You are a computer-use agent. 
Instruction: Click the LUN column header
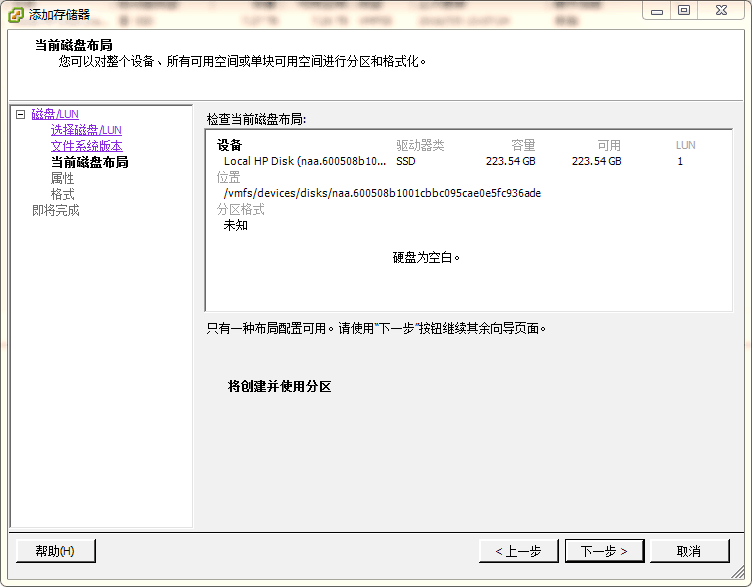tap(685, 145)
